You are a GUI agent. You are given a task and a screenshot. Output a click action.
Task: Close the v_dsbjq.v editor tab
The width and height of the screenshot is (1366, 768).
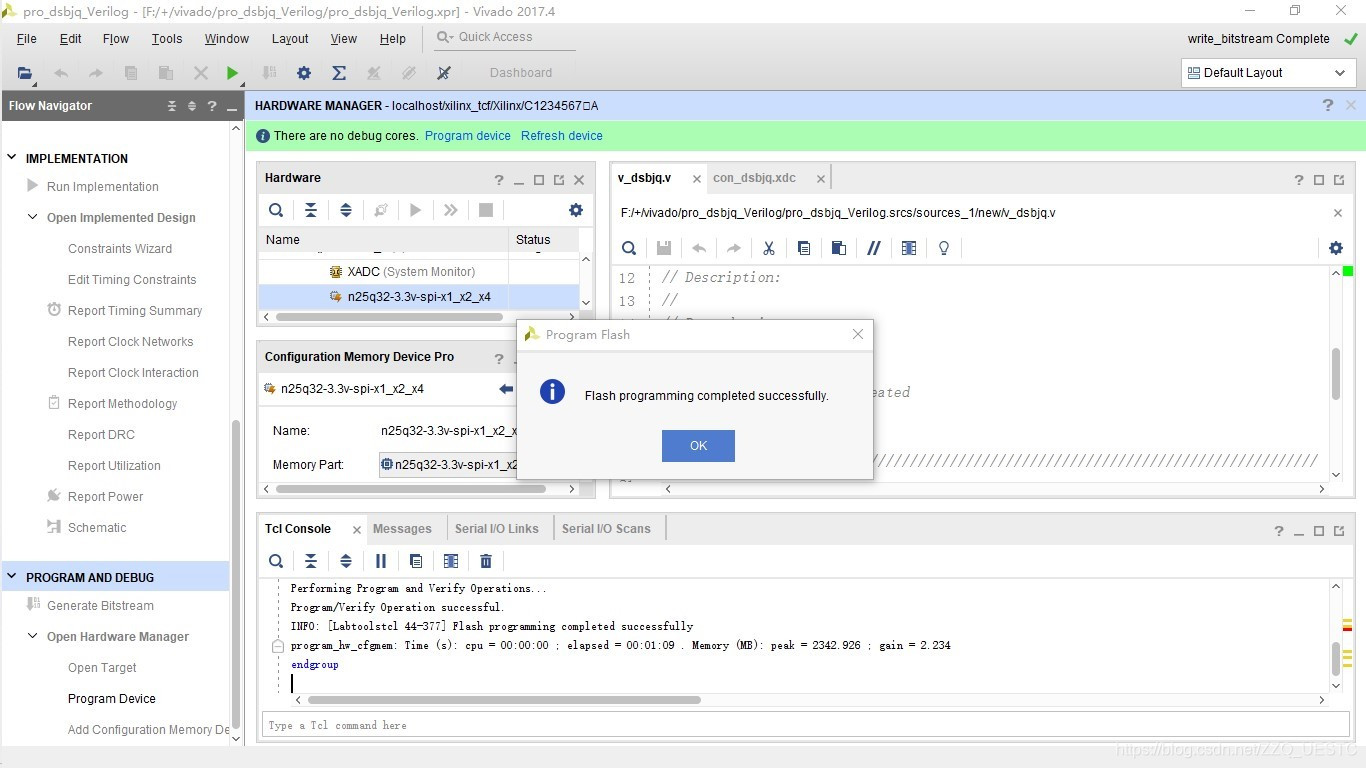tap(697, 179)
